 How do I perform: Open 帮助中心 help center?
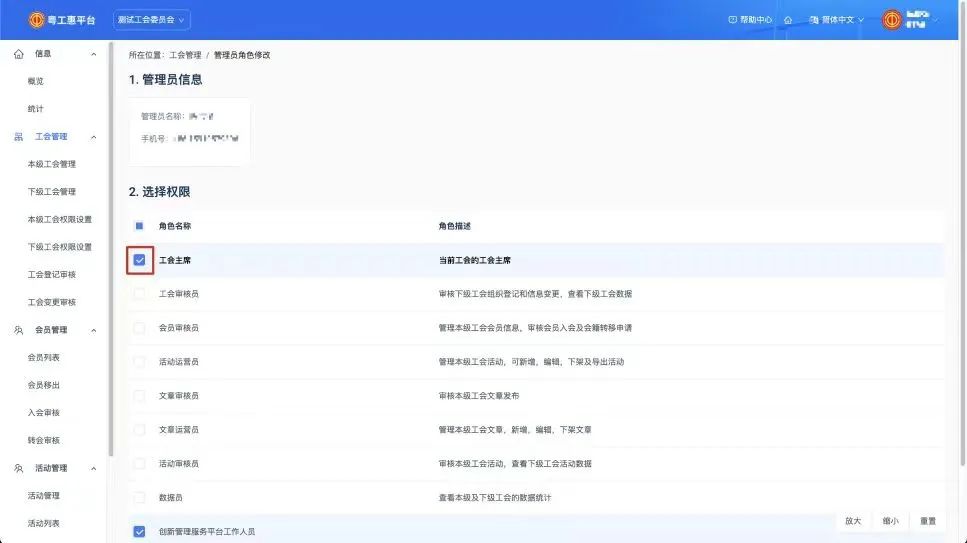(x=750, y=20)
